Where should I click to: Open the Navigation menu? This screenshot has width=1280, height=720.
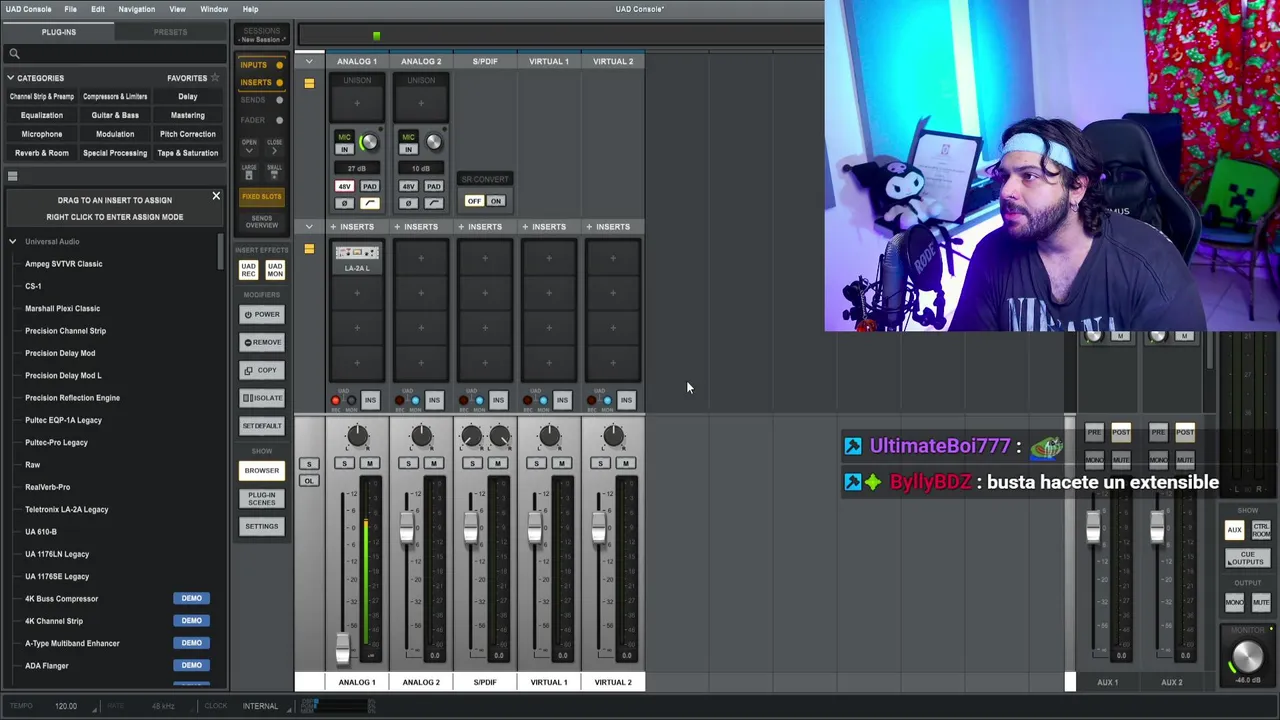[136, 9]
